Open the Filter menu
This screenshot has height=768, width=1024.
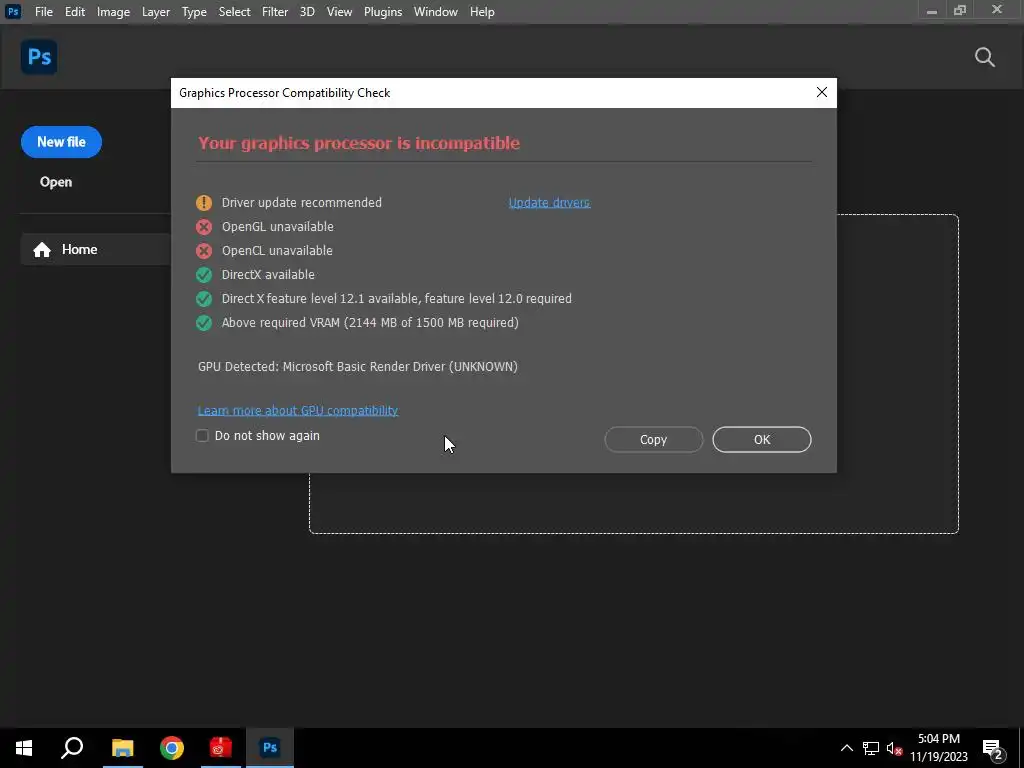275,12
